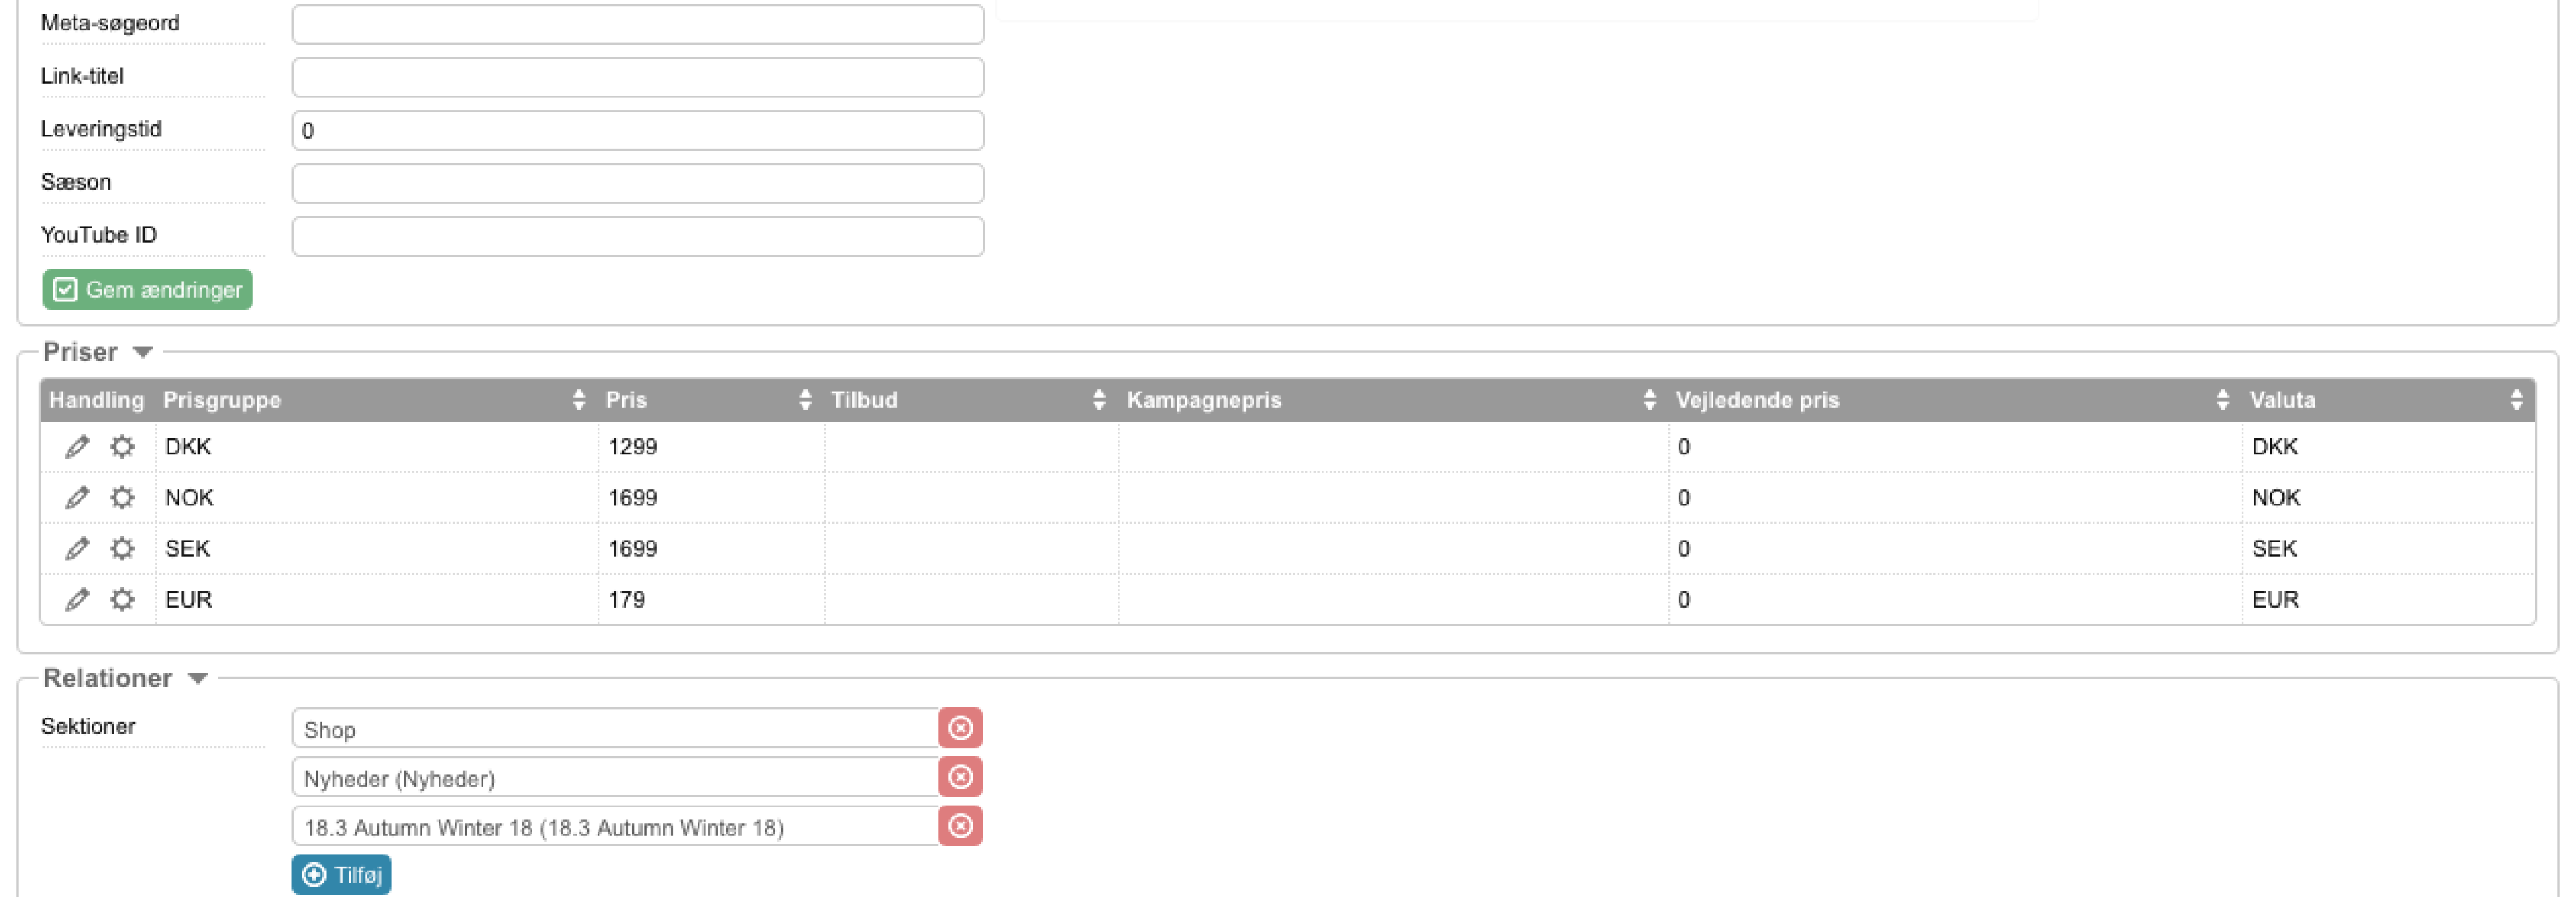Click EUR in the Valuta column
The image size is (2576, 897).
[x=2275, y=599]
